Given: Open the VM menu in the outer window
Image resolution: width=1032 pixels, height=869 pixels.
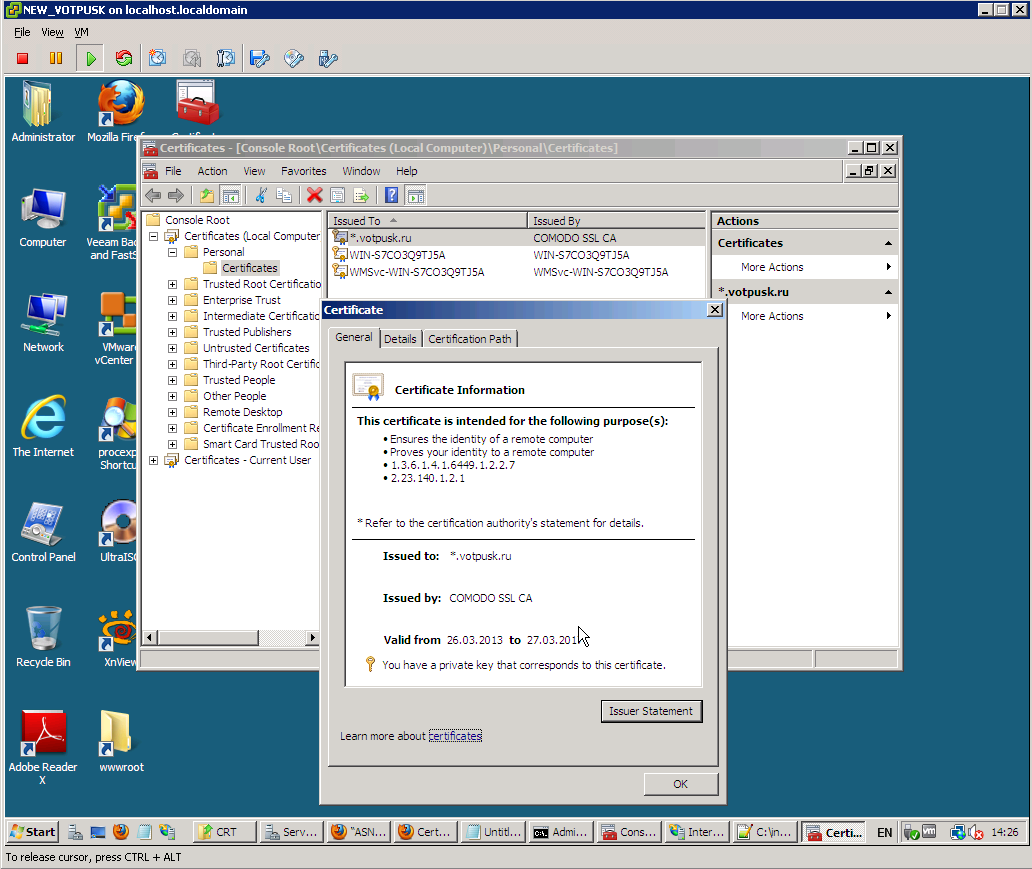Looking at the screenshot, I should click(81, 32).
